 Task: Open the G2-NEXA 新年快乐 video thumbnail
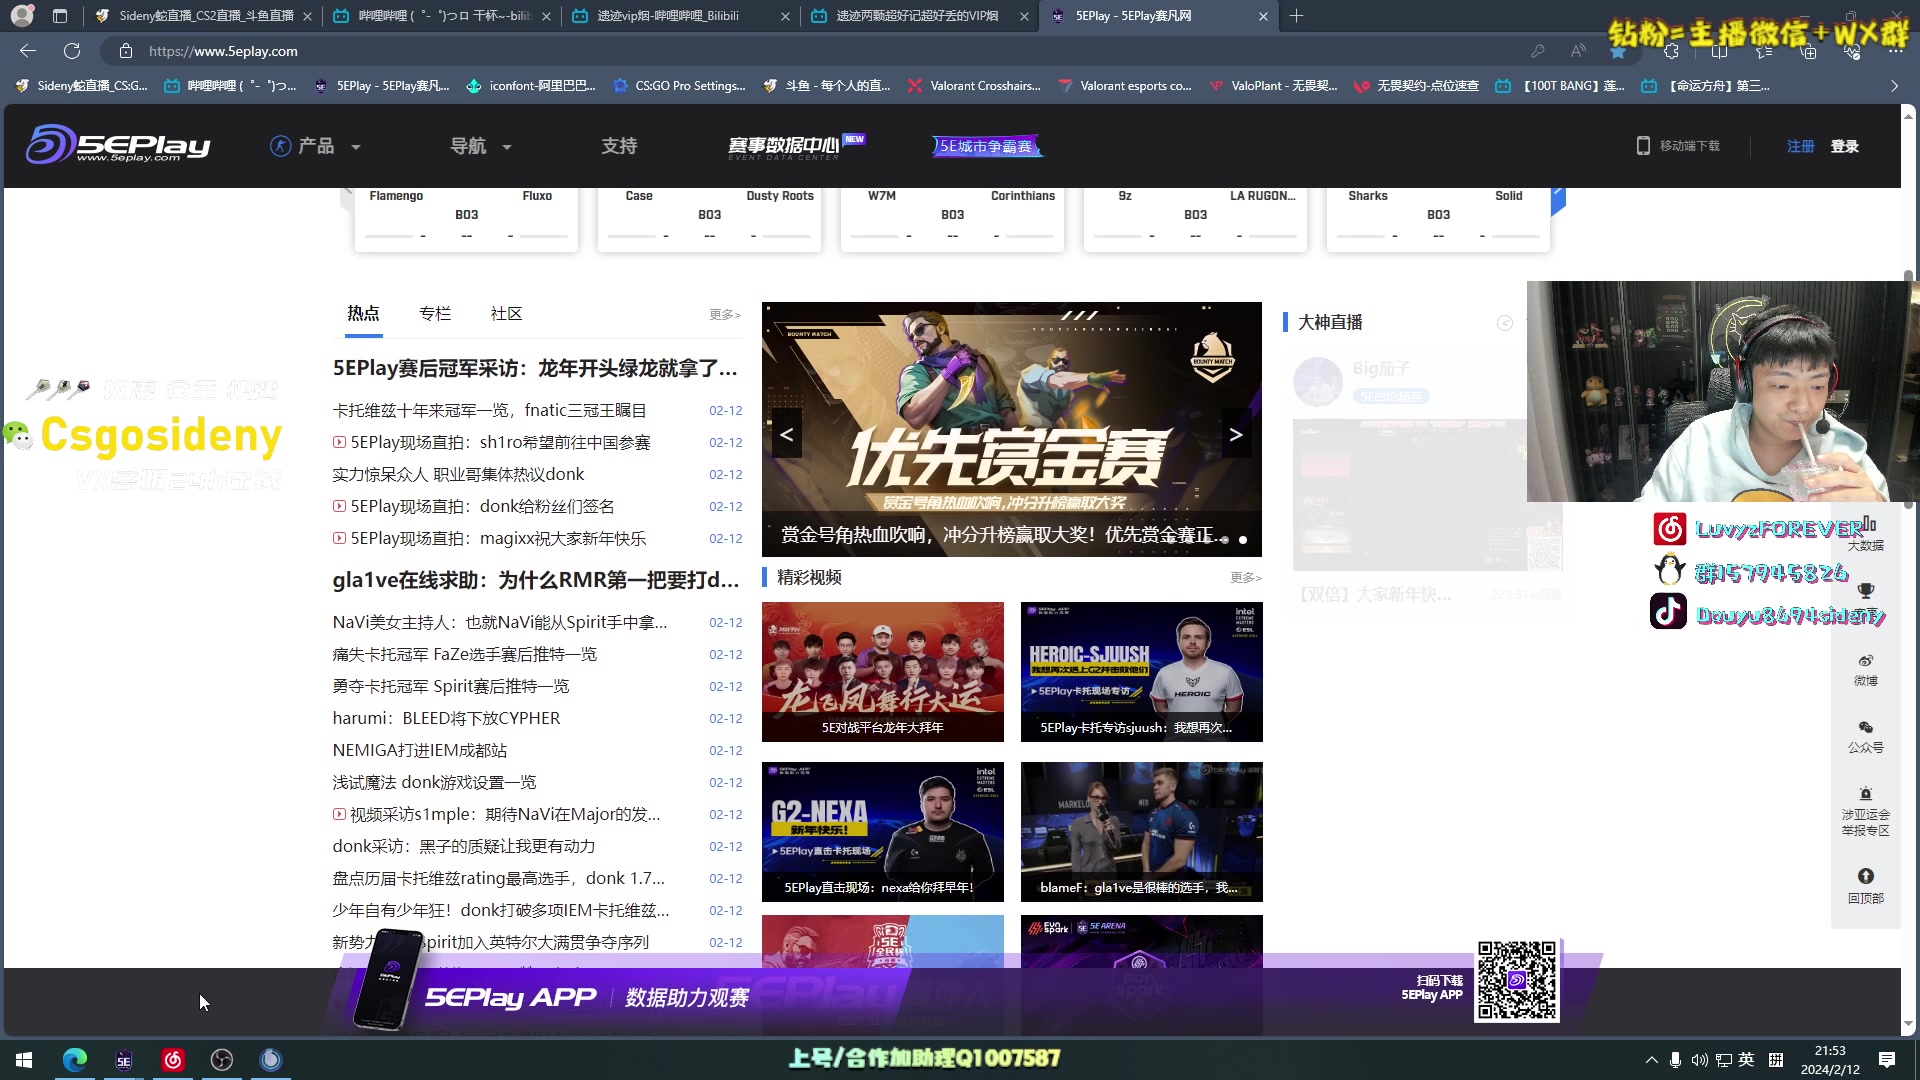883,832
